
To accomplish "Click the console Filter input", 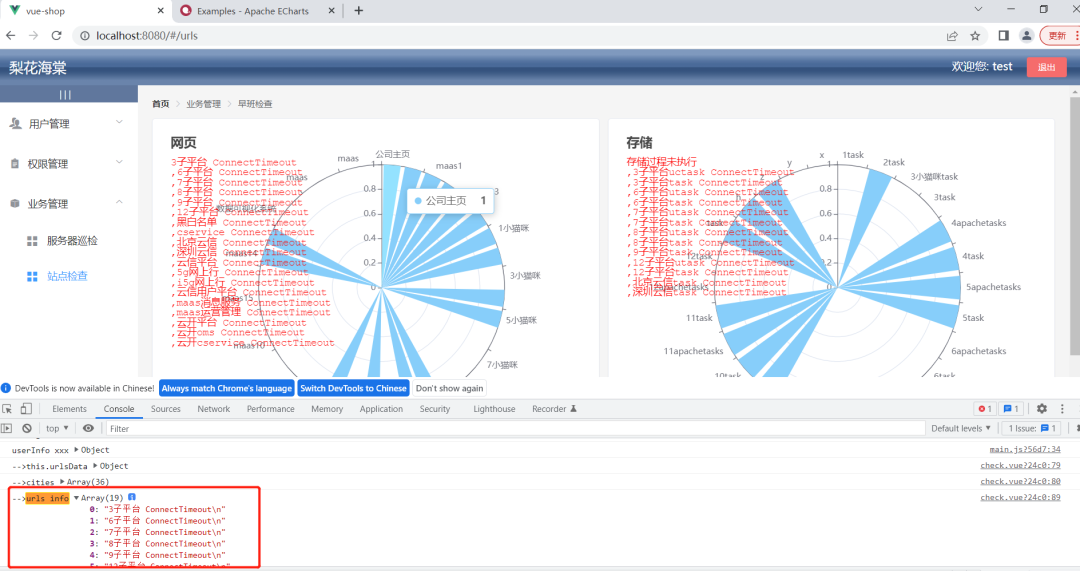I will click(515, 428).
